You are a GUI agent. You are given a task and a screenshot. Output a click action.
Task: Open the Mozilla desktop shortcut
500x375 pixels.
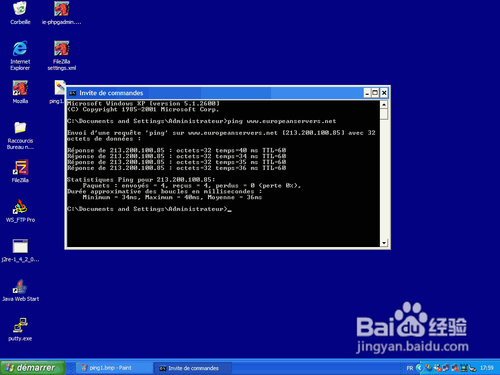[20, 92]
